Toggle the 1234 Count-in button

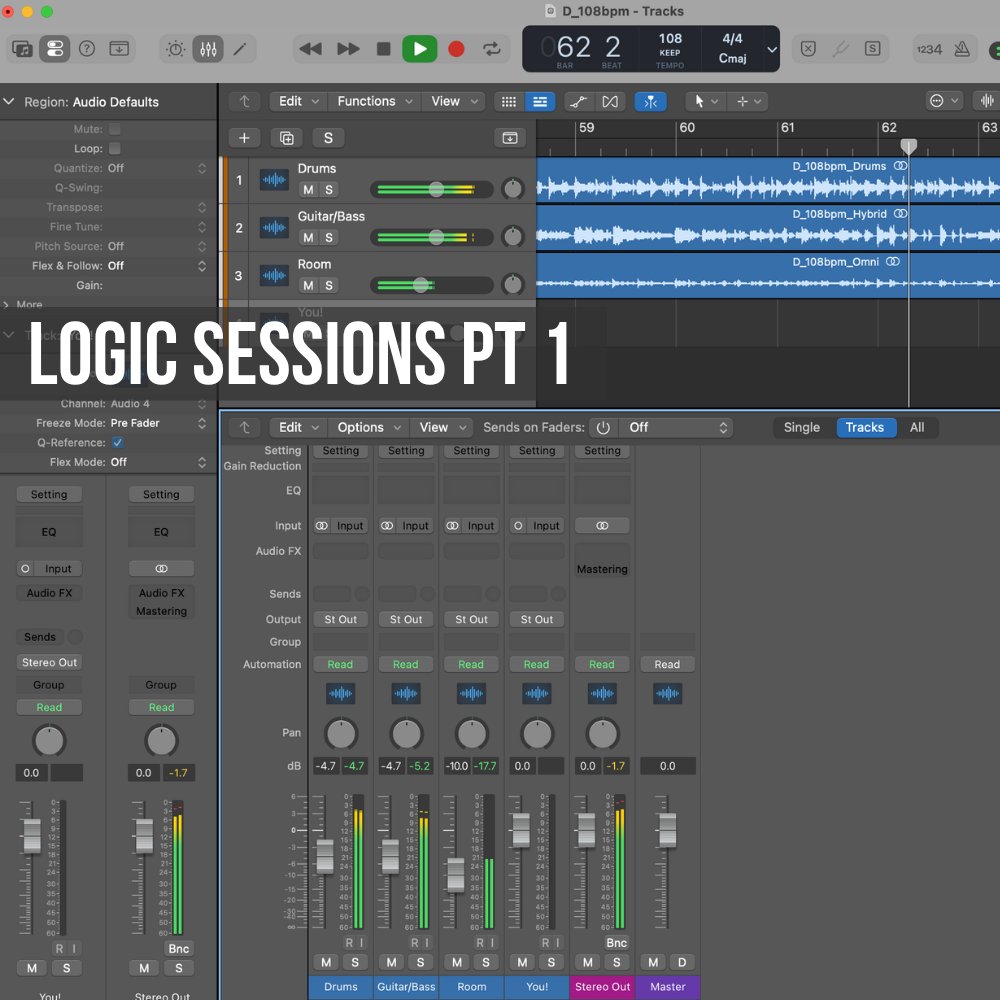[x=929, y=49]
